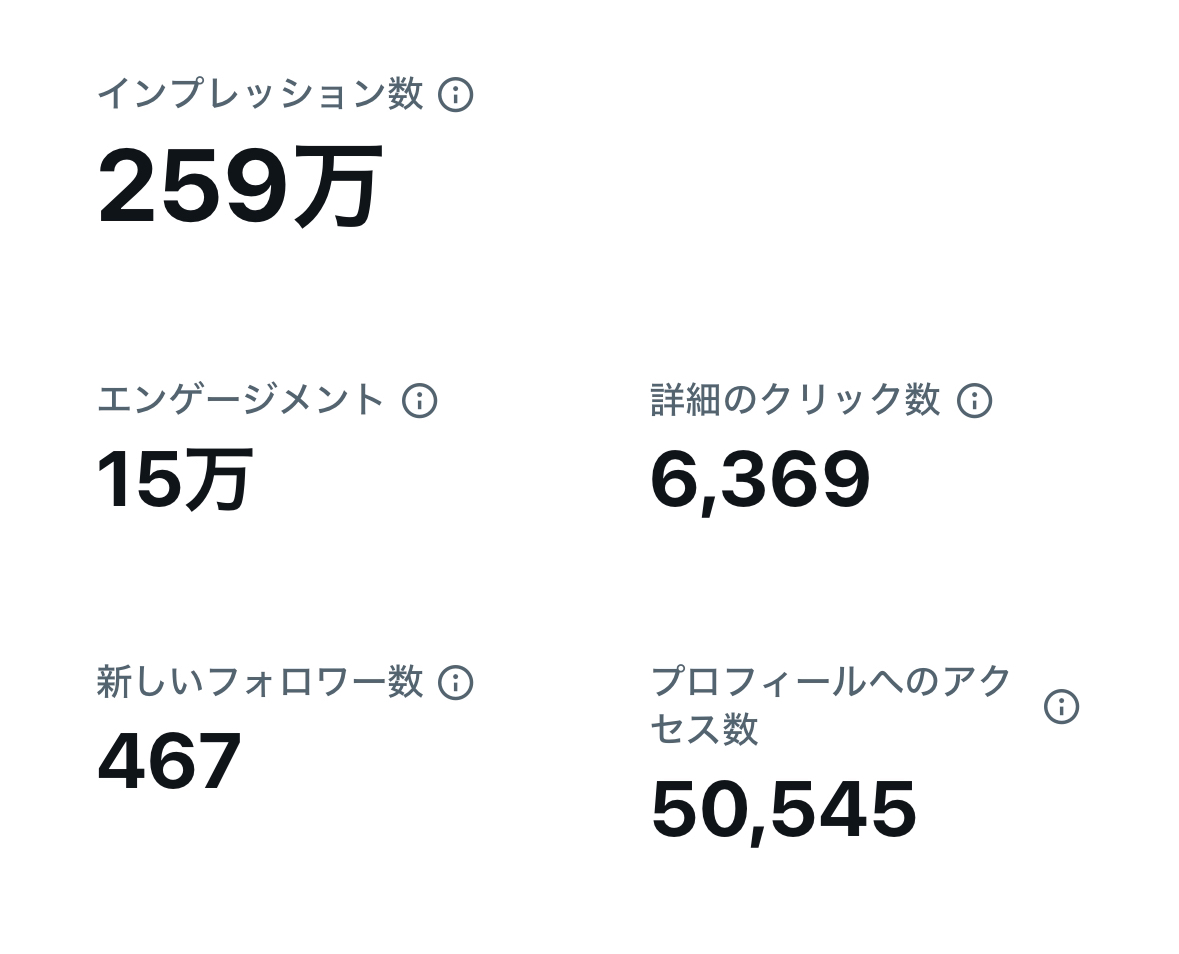Click the 詳細 word in clicks label
Screen dimensions: 1179x954
pos(687,401)
